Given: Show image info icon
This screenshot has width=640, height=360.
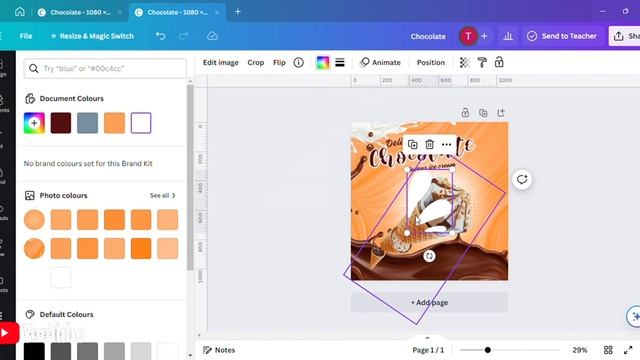Looking at the screenshot, I should pyautogui.click(x=299, y=62).
